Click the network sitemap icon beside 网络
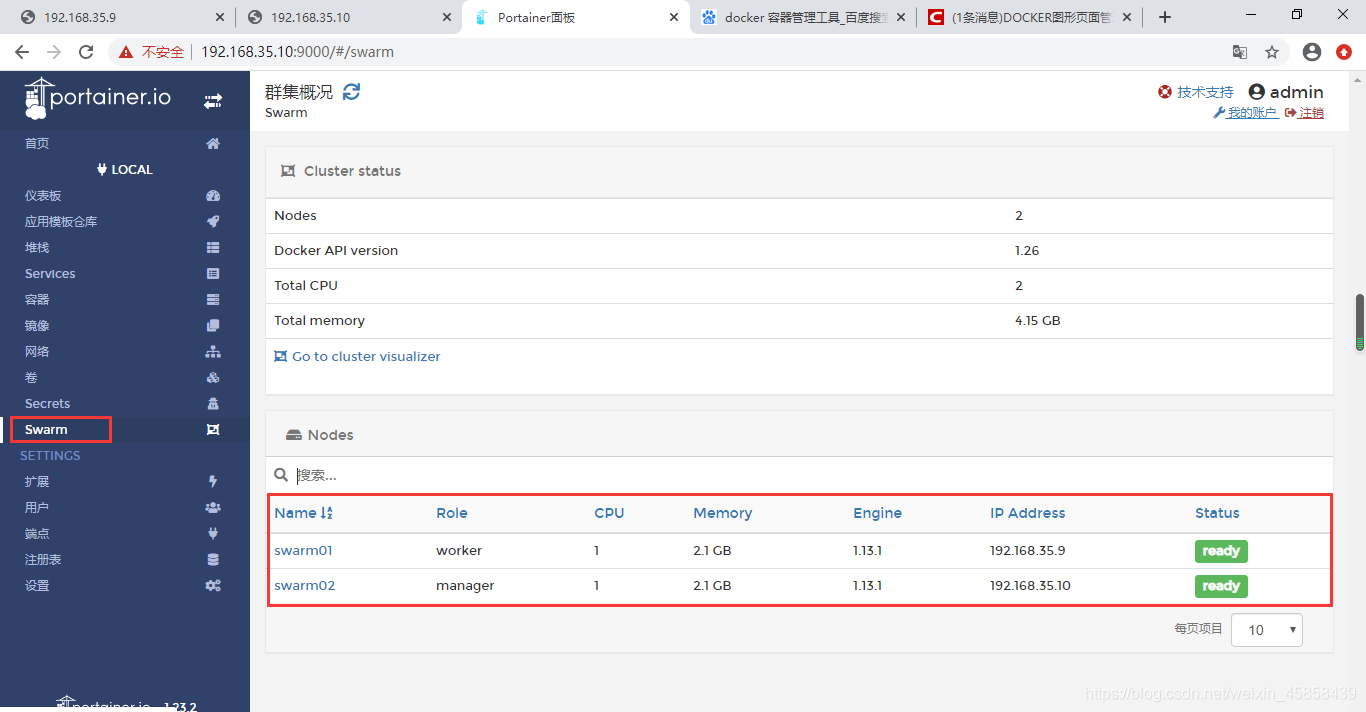 (213, 352)
